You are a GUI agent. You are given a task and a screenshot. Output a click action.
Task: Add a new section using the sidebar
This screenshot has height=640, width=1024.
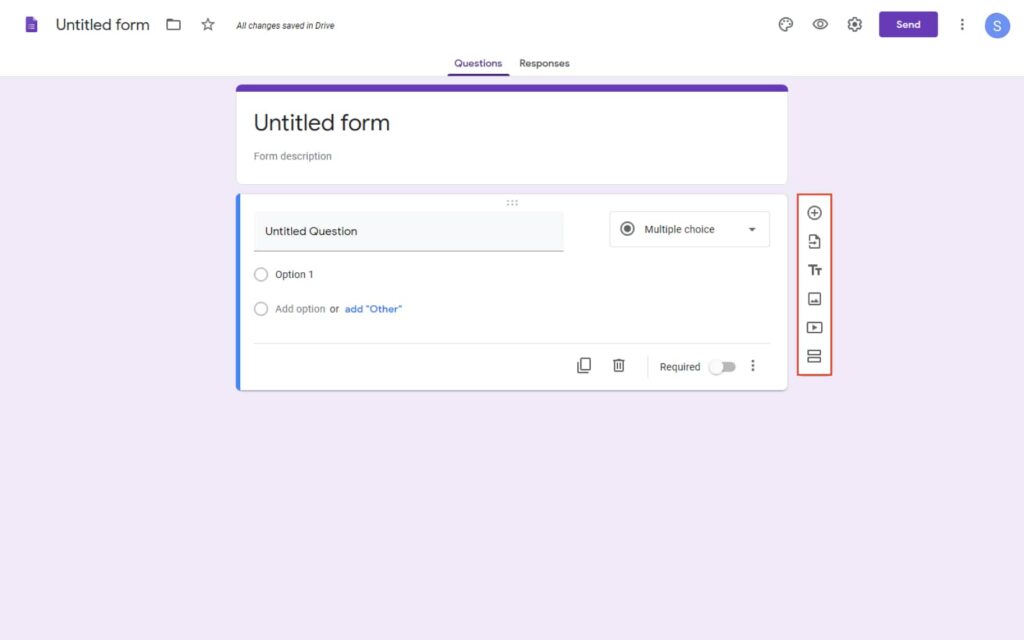tap(814, 356)
